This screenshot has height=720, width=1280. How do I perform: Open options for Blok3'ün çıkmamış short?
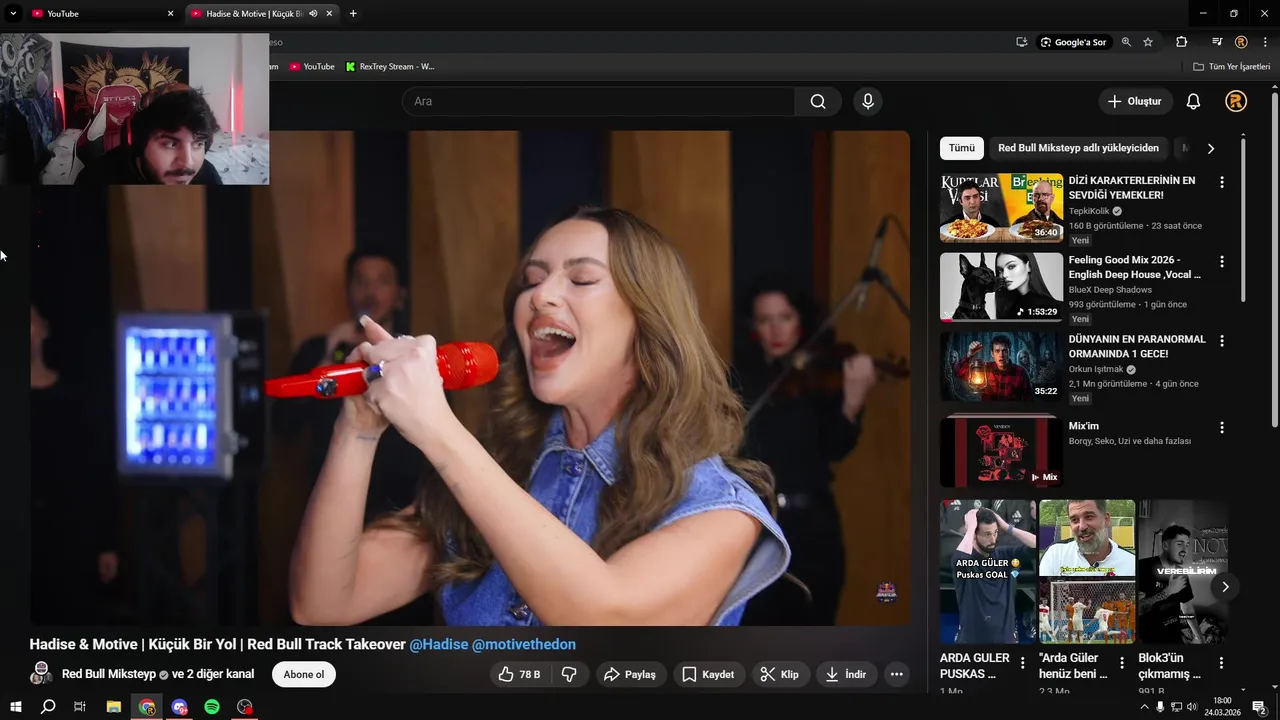coord(1221,662)
